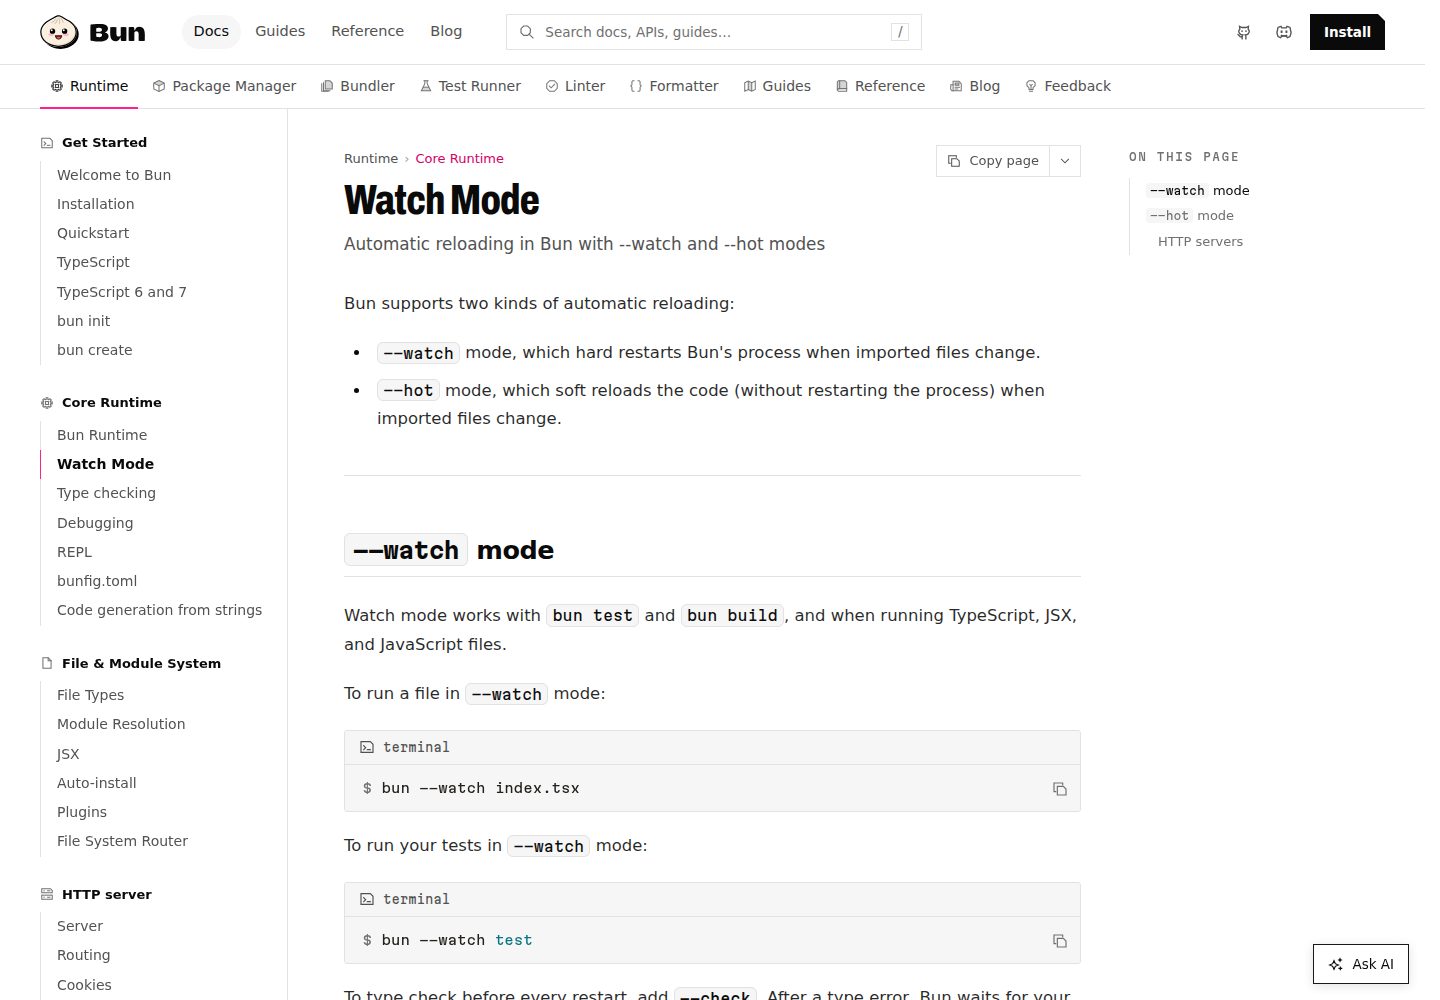The height and width of the screenshot is (1000, 1440).
Task: Expand the Copy page dropdown arrow
Action: tap(1065, 161)
